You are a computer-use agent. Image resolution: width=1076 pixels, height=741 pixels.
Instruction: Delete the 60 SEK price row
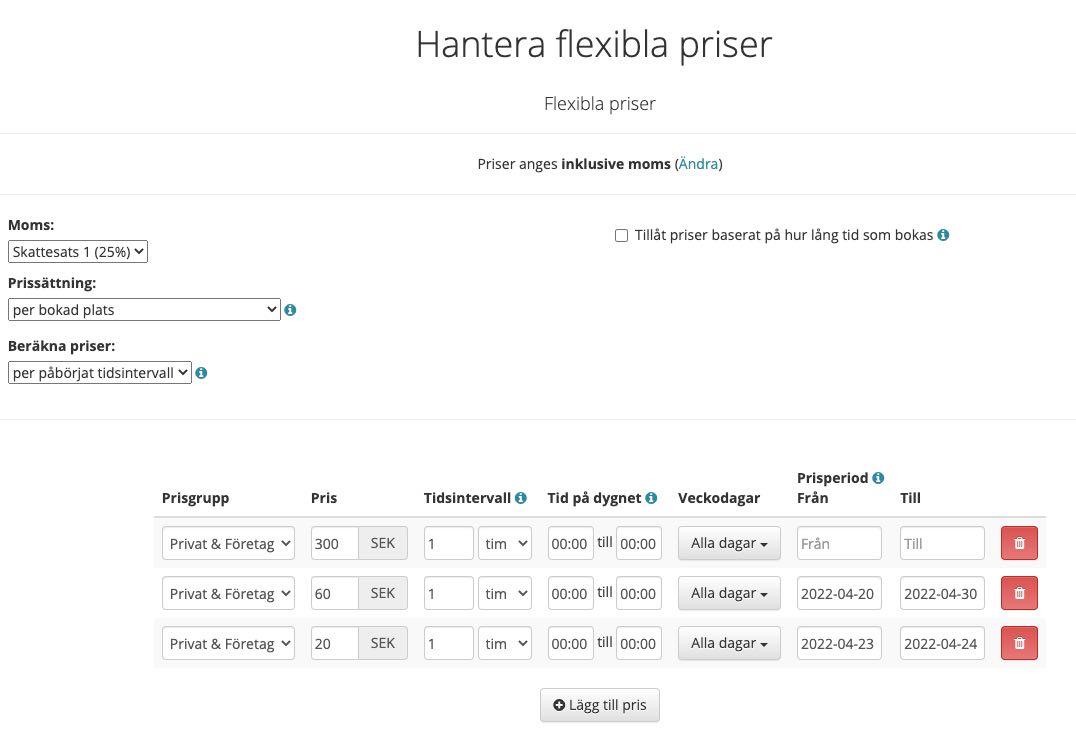pos(1019,593)
